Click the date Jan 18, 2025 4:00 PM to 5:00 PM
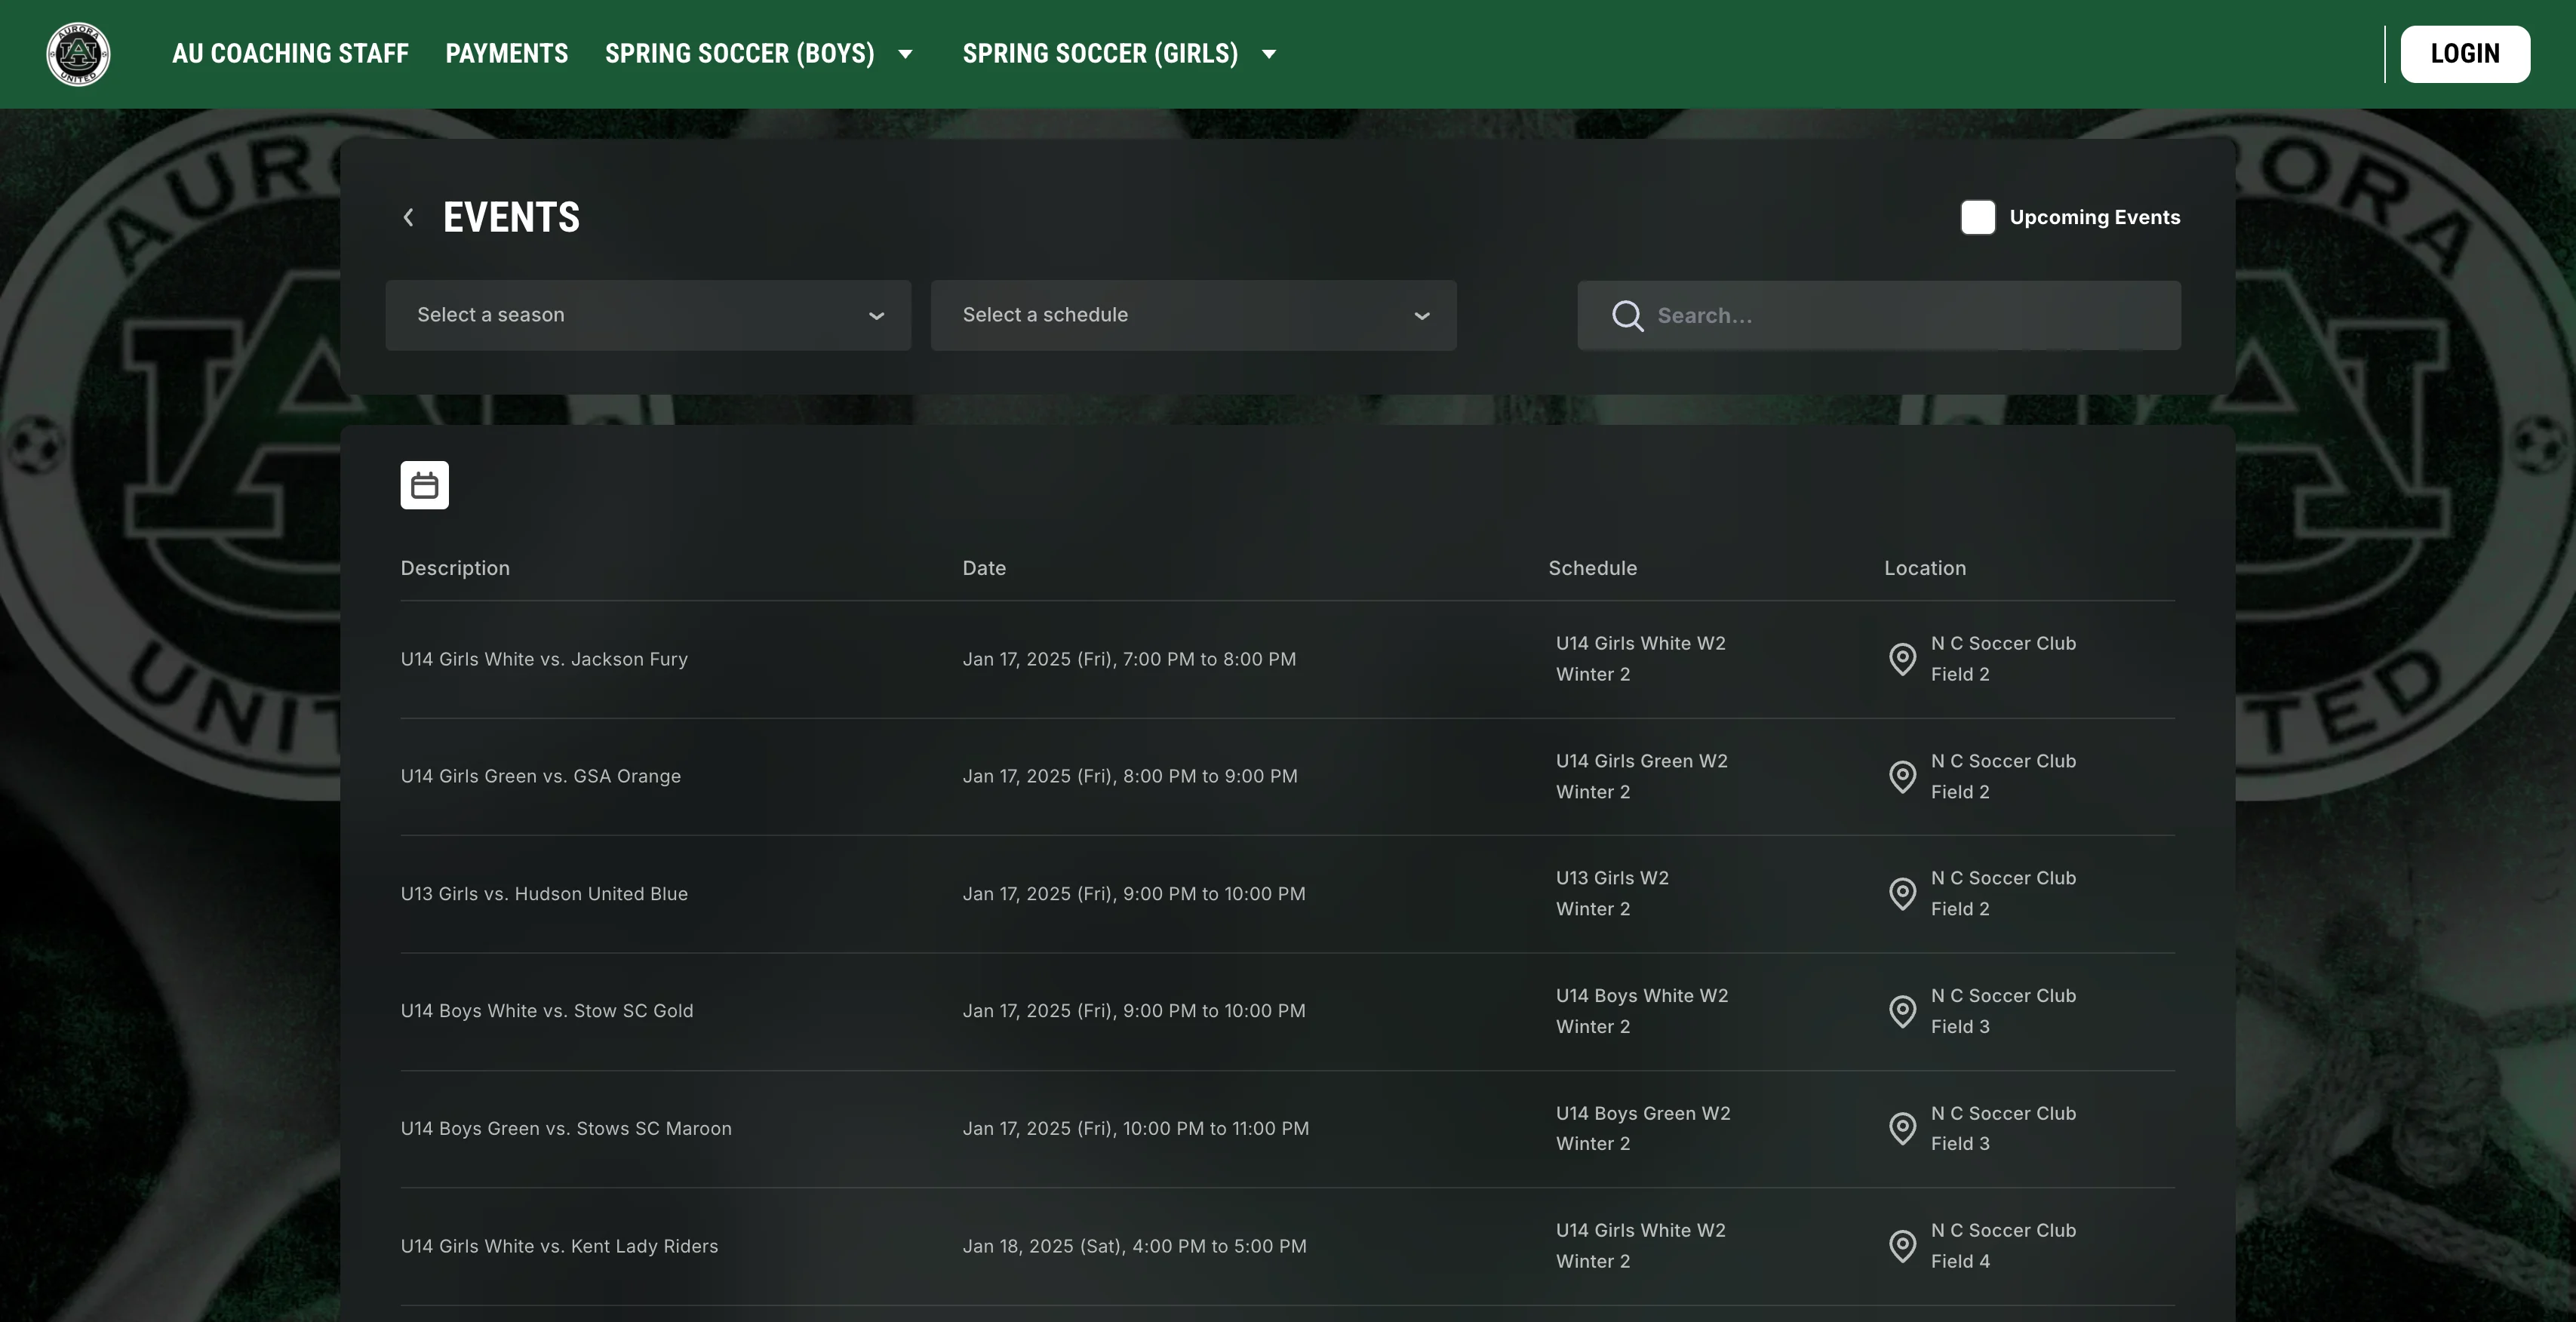The height and width of the screenshot is (1322, 2576). click(1134, 1246)
